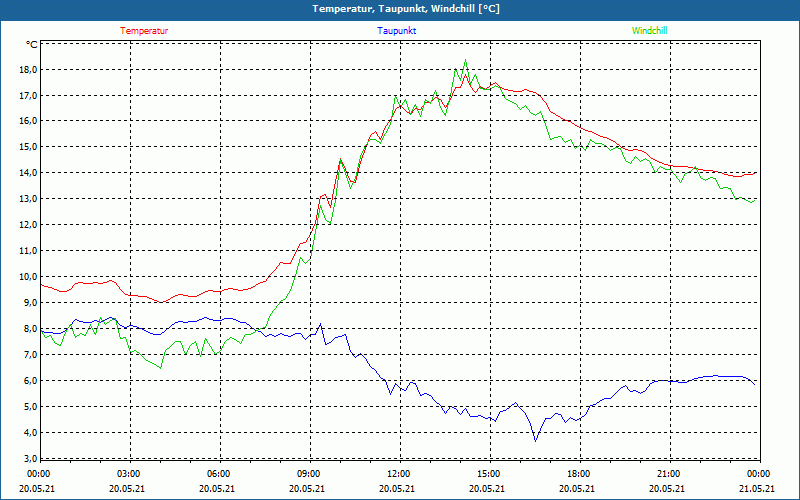Click the '13,0' y-axis value

coord(29,198)
